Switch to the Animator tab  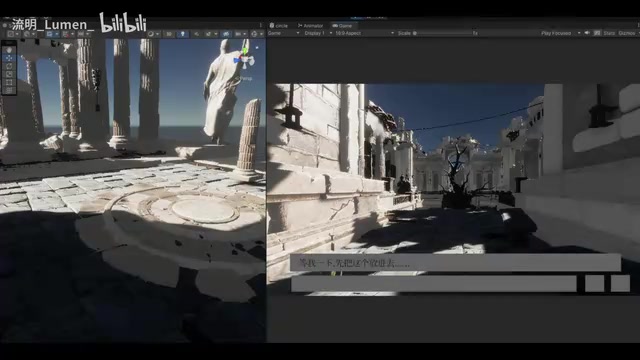tap(310, 26)
